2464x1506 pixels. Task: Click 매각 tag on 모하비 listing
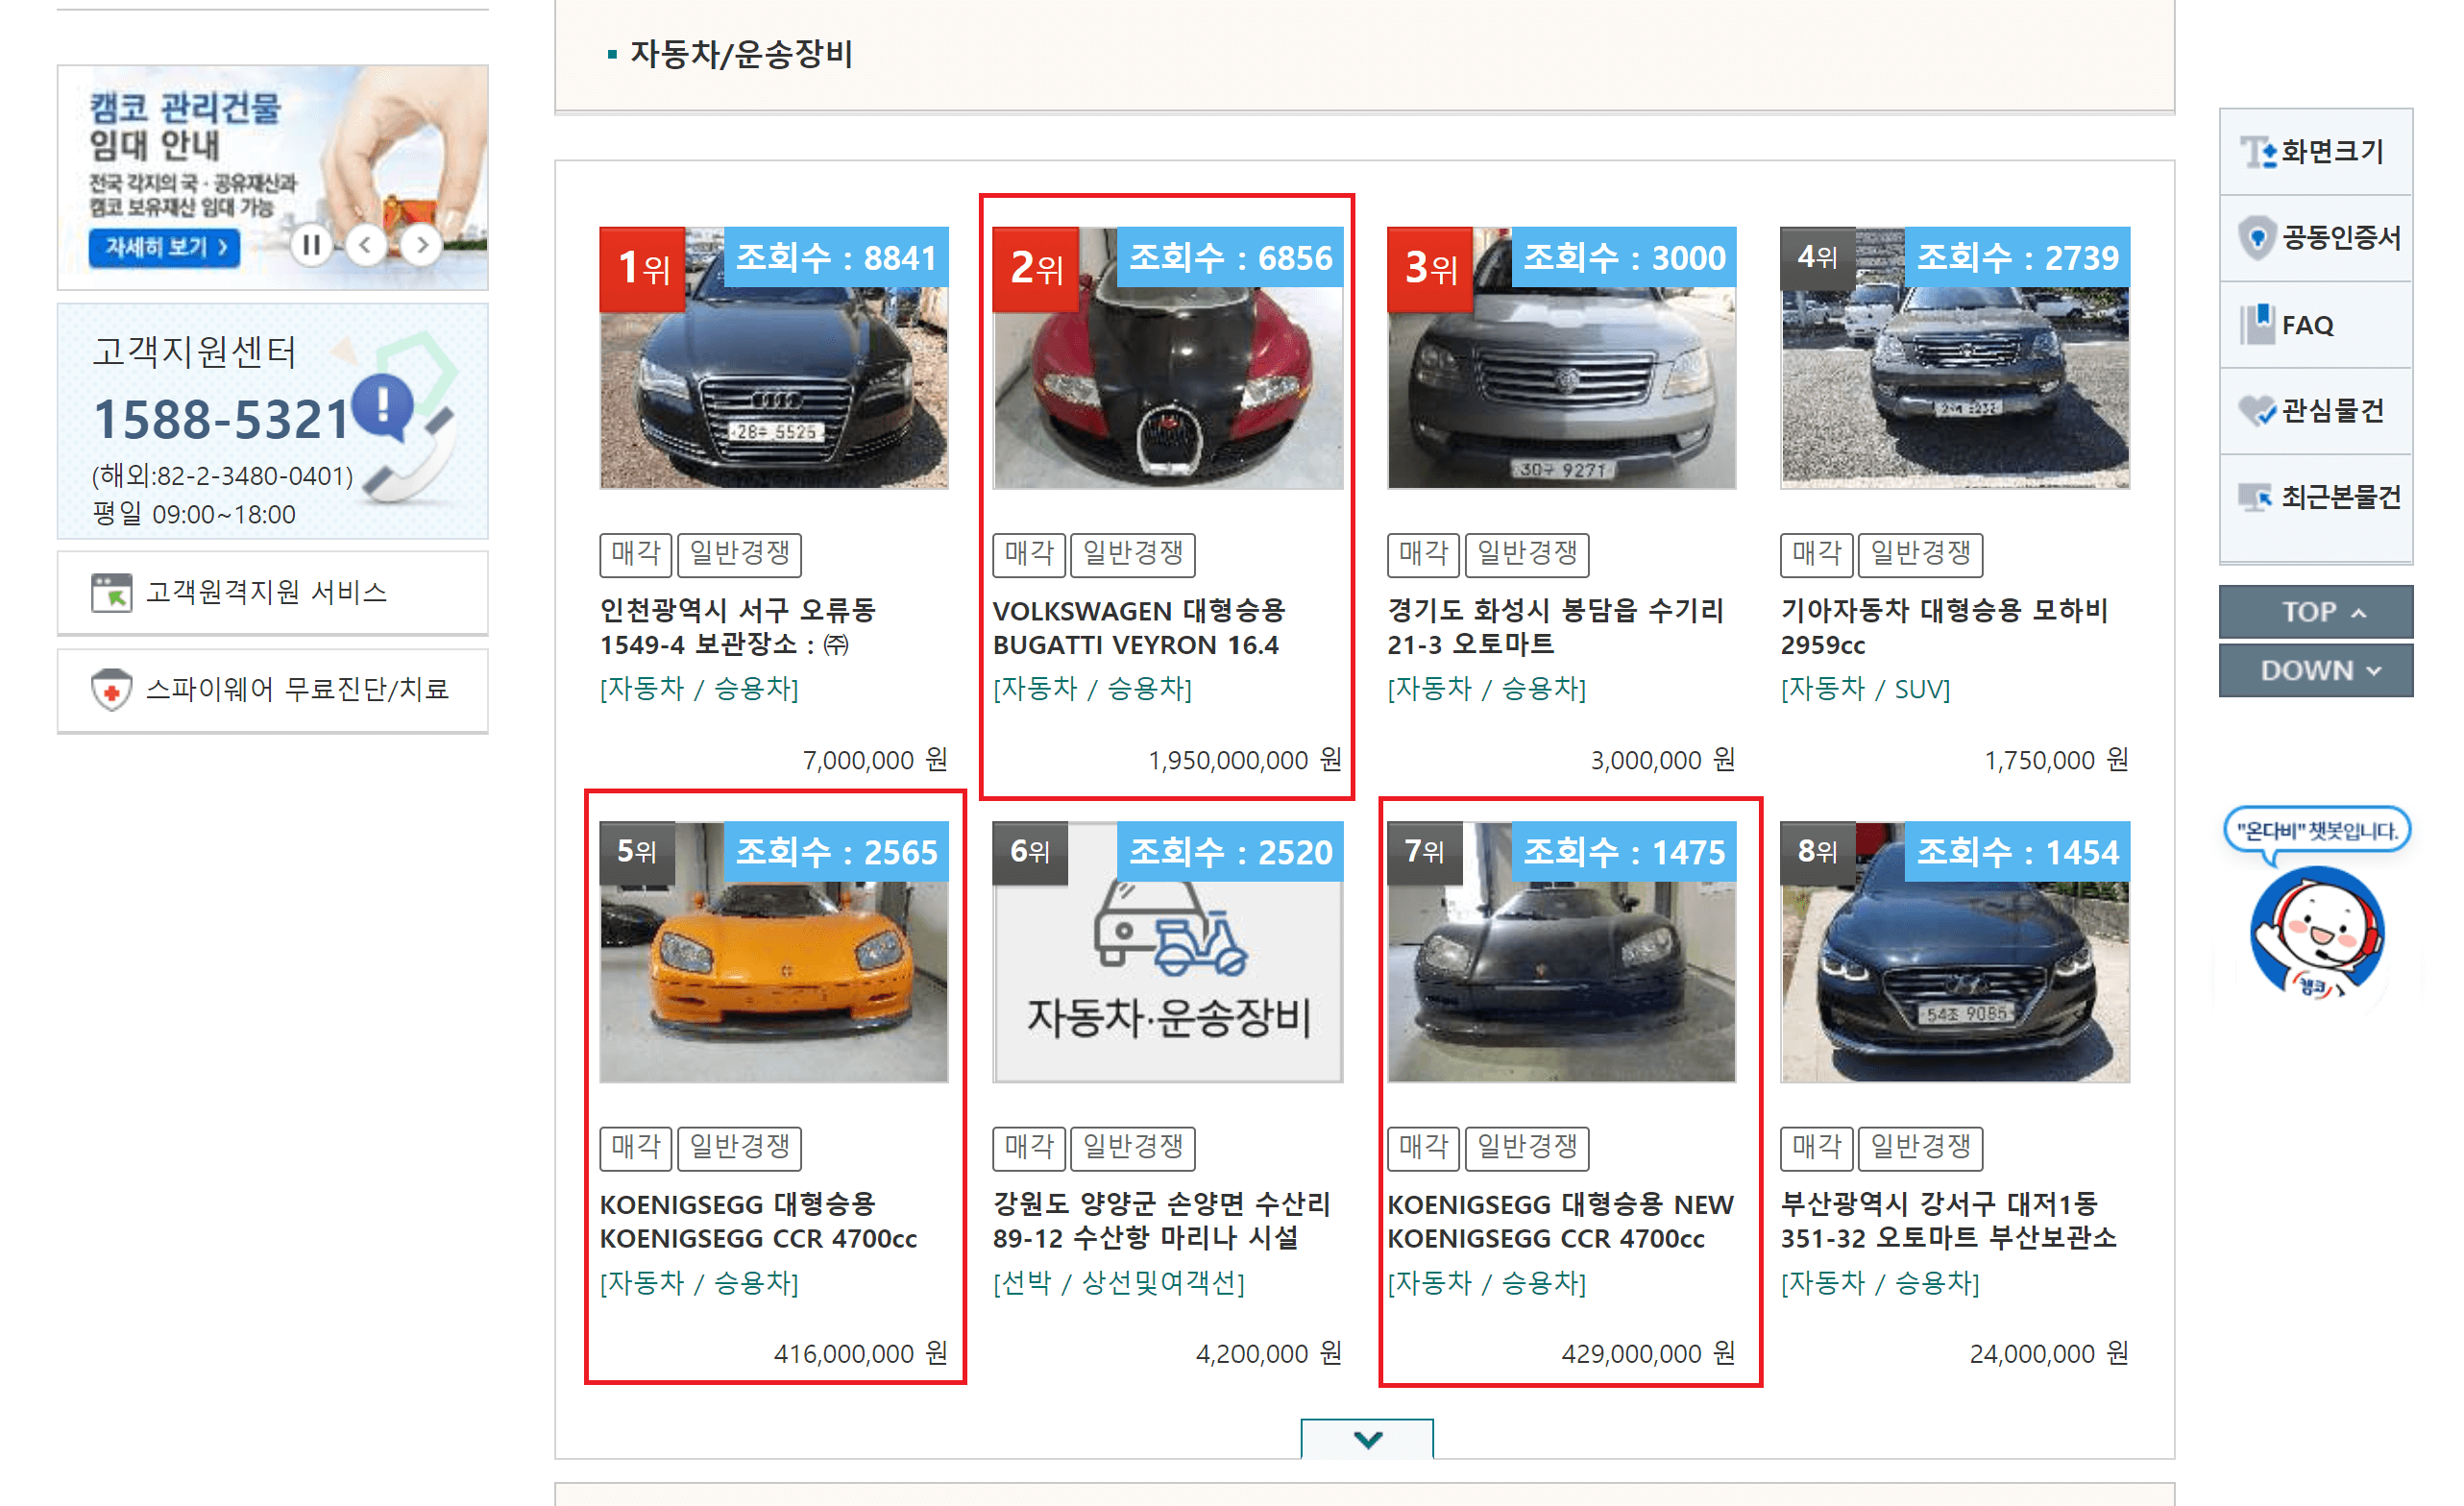pos(1816,554)
